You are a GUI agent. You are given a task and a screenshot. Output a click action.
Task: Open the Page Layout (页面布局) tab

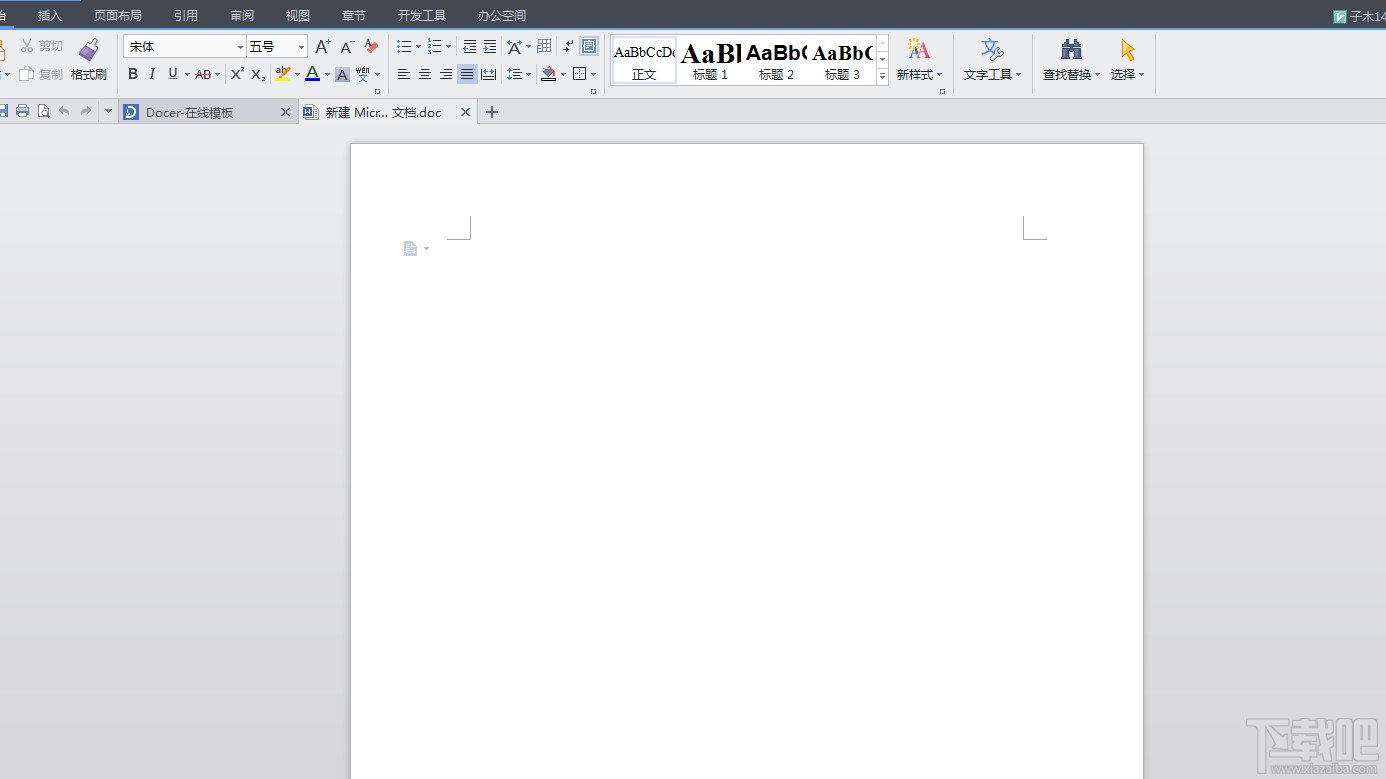coord(118,15)
